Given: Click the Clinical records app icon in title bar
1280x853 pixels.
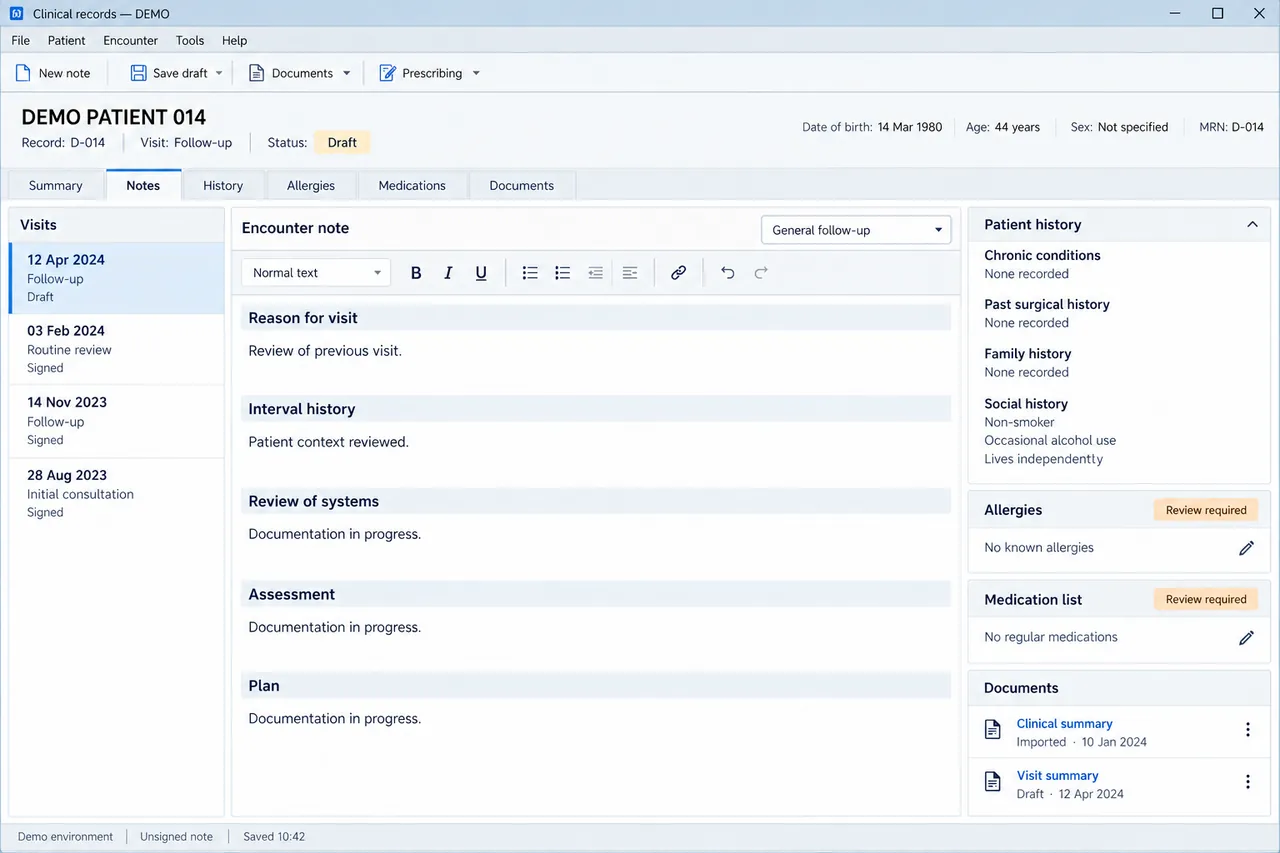Looking at the screenshot, I should pos(16,14).
